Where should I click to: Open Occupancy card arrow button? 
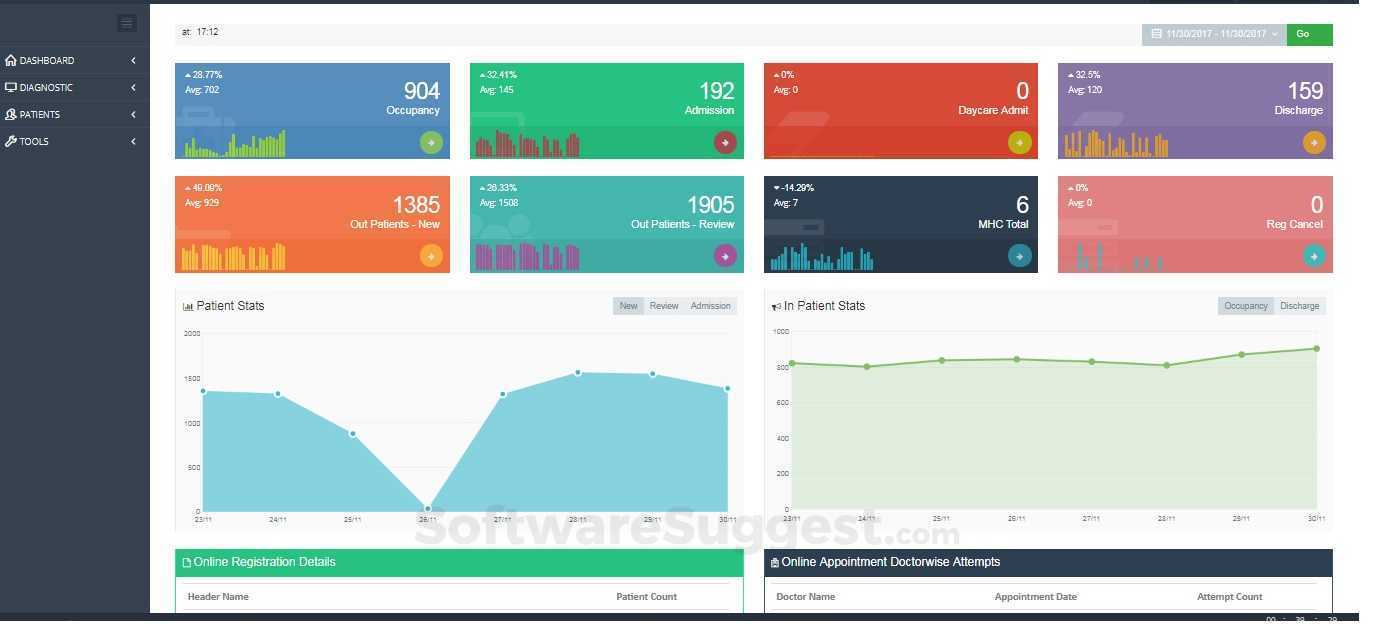point(431,143)
